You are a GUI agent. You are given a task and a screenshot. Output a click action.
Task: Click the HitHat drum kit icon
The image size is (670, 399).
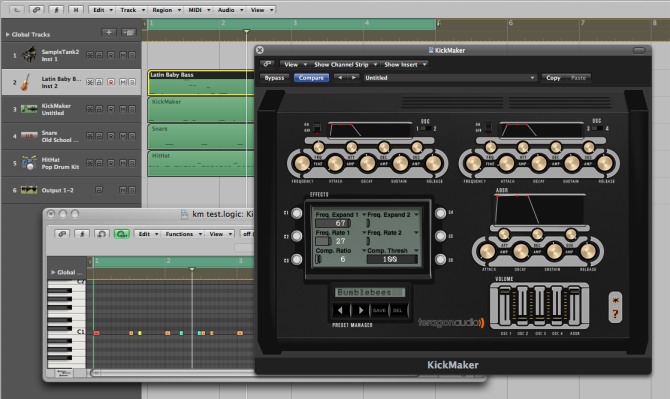29,163
